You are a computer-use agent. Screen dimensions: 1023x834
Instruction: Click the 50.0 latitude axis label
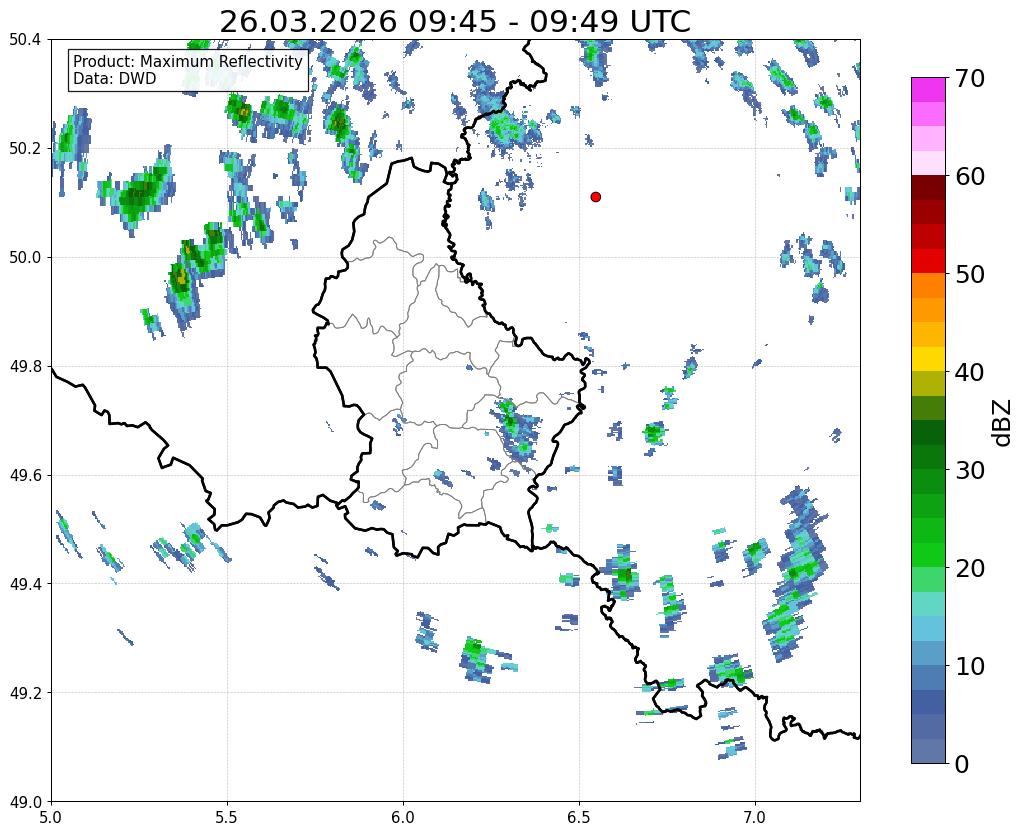click(25, 258)
